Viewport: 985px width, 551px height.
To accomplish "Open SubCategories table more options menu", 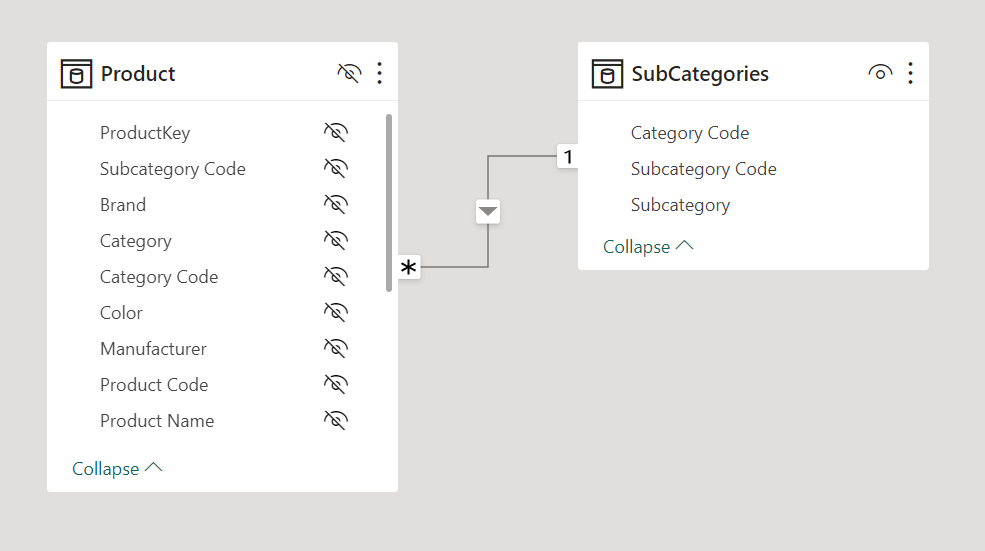I will point(910,73).
